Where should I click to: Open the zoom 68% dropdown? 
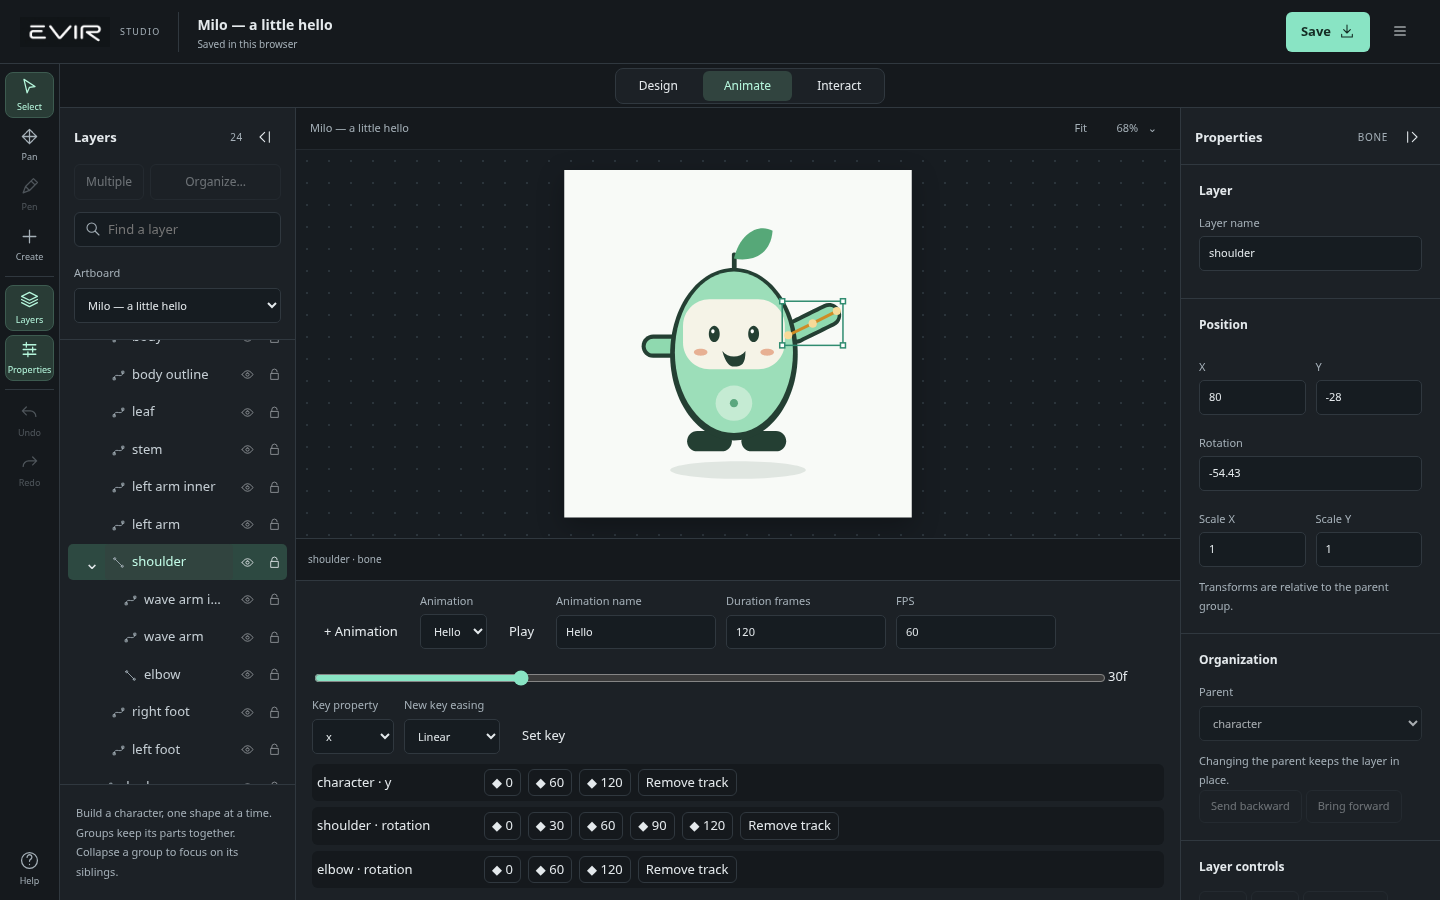tap(1137, 128)
